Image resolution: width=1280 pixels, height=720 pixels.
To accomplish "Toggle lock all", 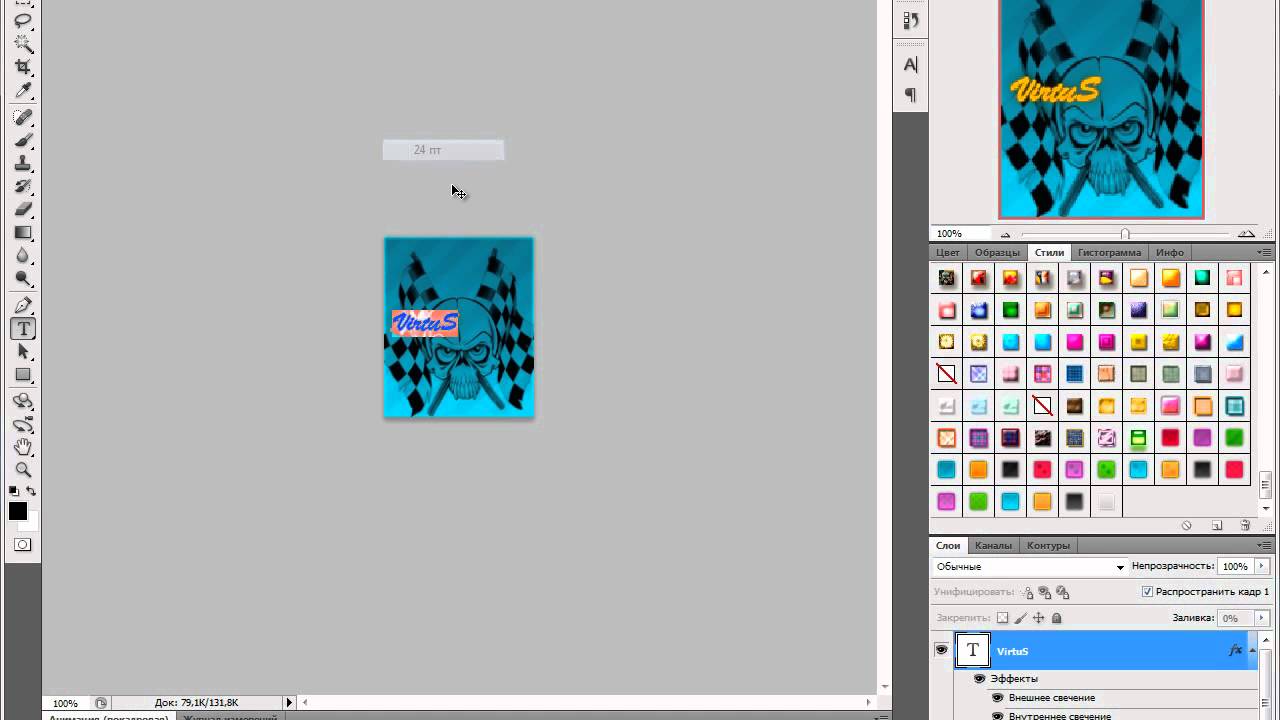I will (1057, 618).
